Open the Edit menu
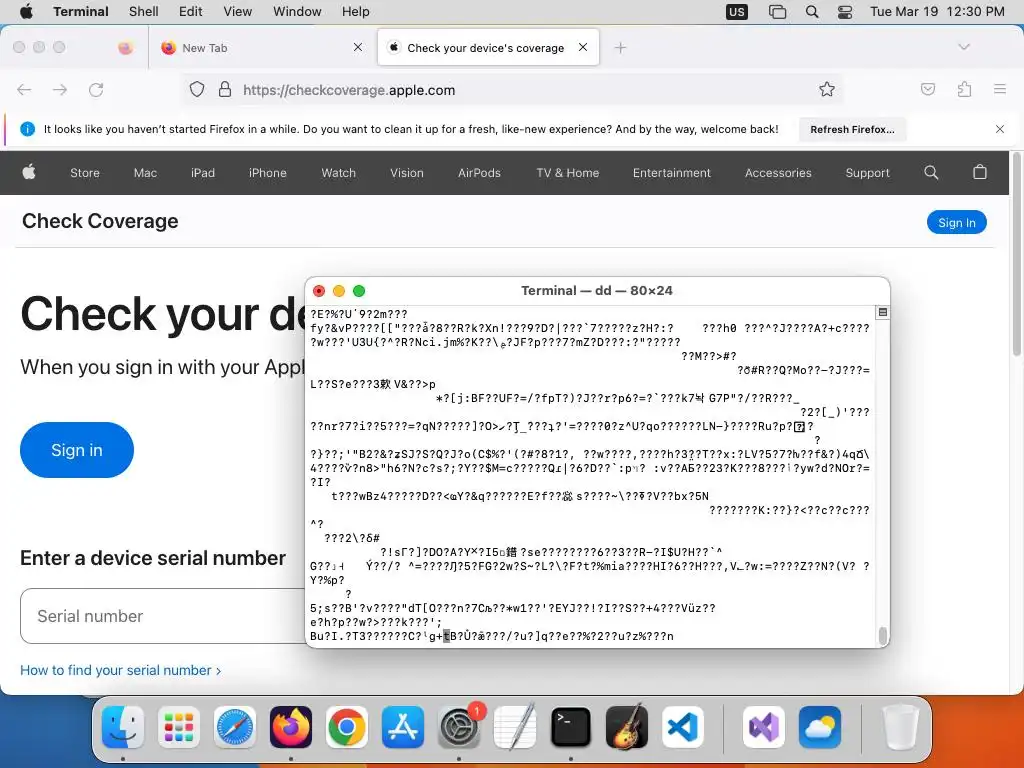Screen dimensions: 1024x768 tap(191, 12)
